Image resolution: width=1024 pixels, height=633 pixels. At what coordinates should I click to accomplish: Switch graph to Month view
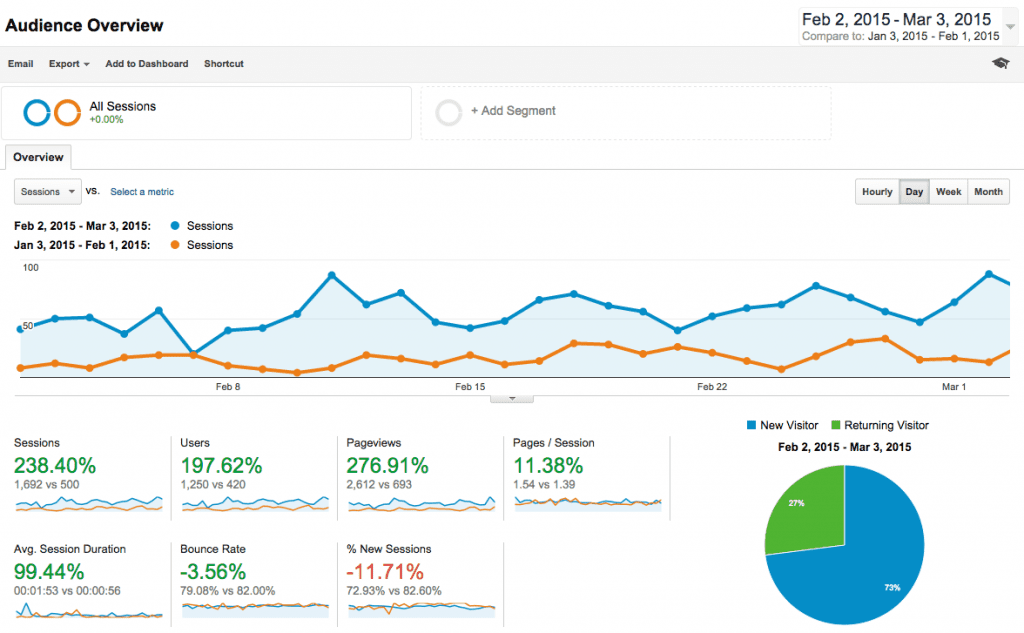tap(988, 192)
